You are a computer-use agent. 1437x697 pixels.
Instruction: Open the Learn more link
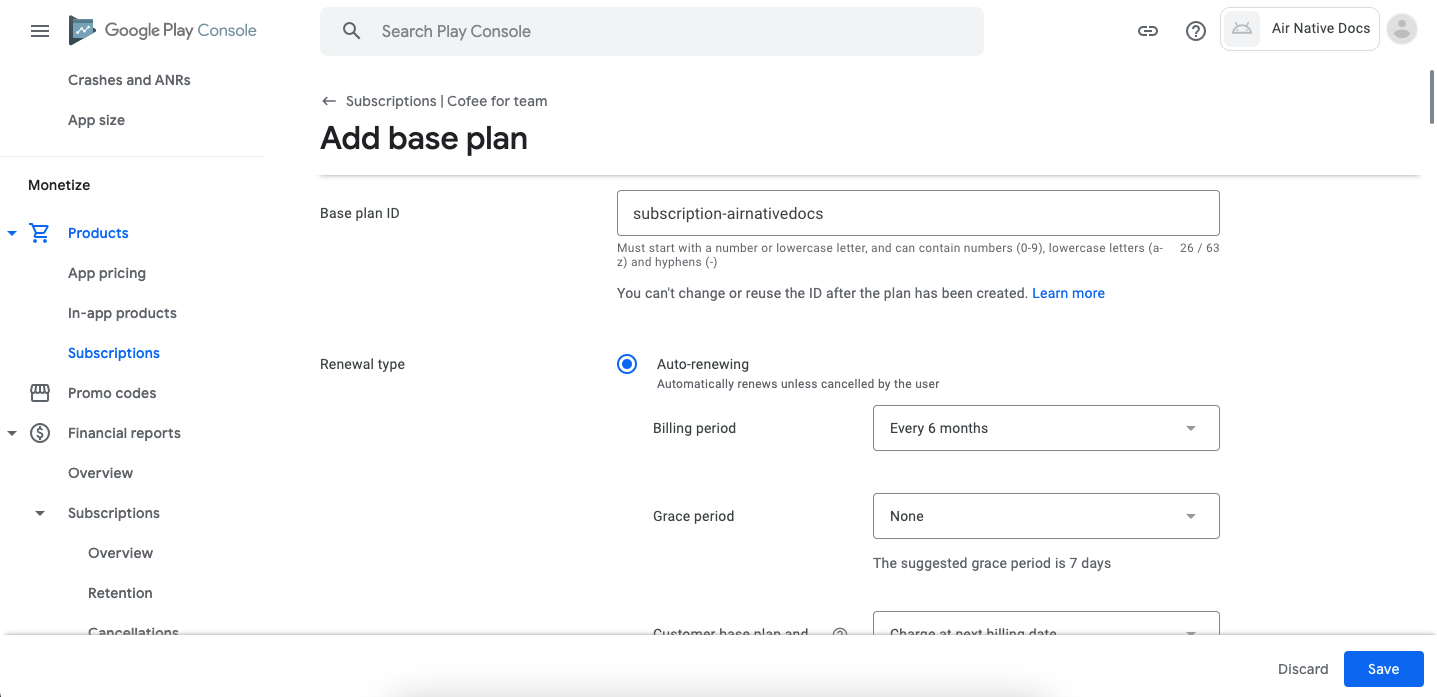[1068, 293]
